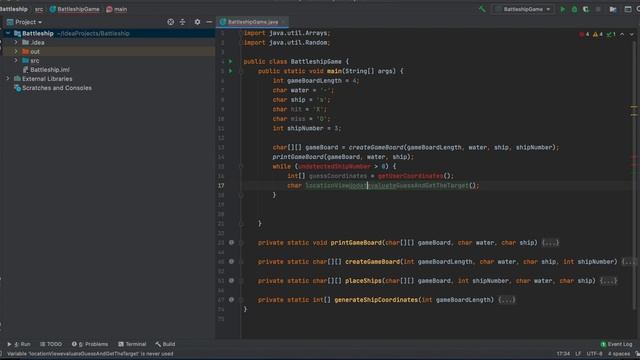Click the editor vertical scrollbar
640x360 pixels.
634,176
